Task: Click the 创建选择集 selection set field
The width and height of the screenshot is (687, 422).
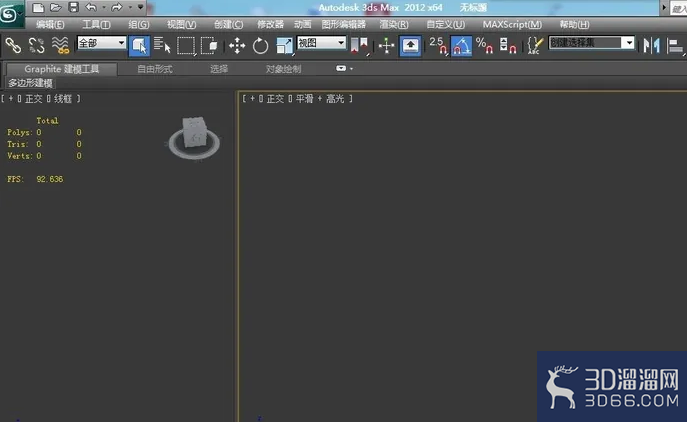Action: (x=585, y=43)
